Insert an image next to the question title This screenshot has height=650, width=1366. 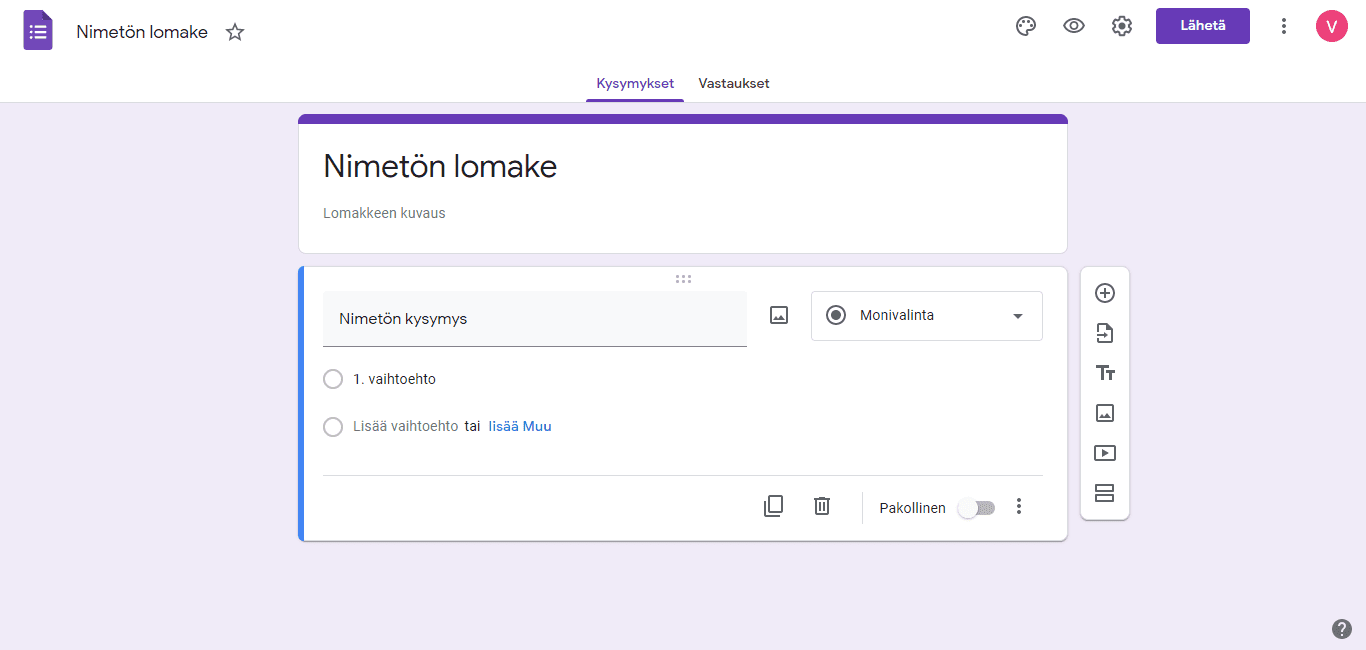click(778, 314)
